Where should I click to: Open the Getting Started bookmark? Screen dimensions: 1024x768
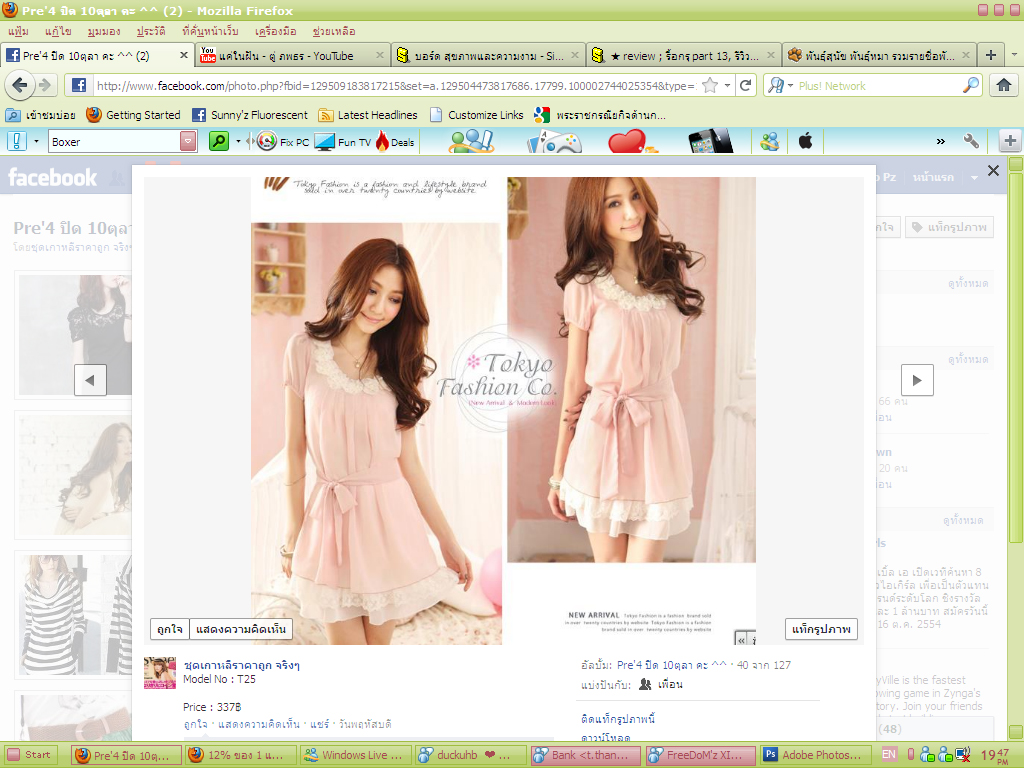pyautogui.click(x=133, y=115)
